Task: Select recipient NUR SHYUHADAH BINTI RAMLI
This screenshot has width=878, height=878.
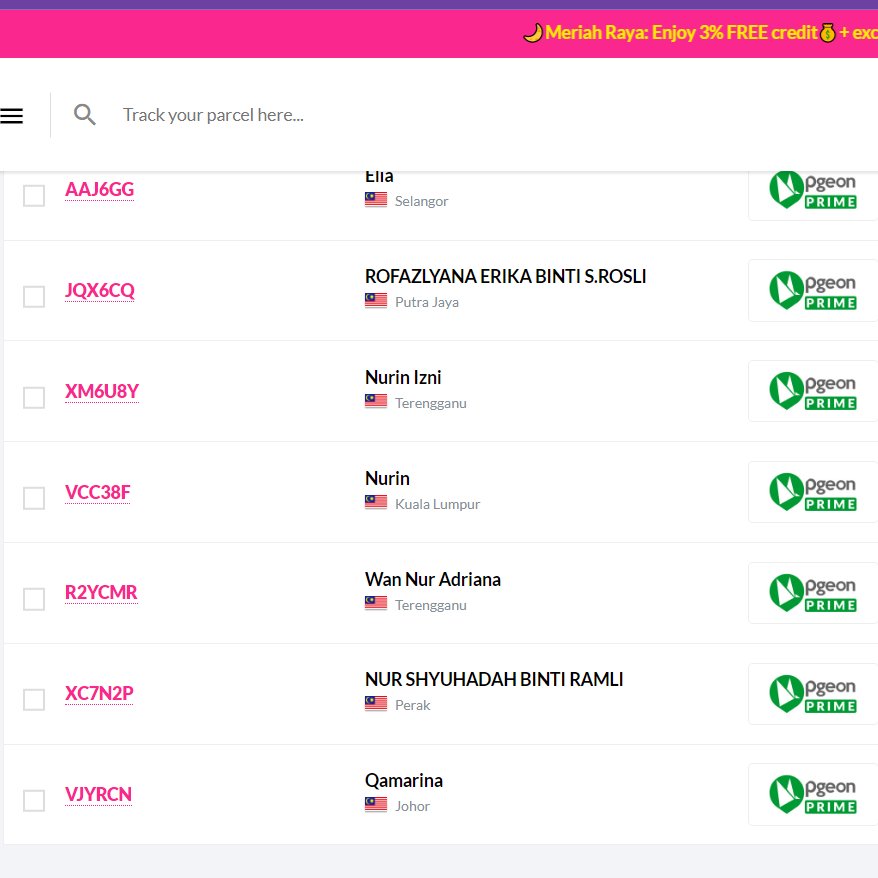Action: (x=494, y=679)
